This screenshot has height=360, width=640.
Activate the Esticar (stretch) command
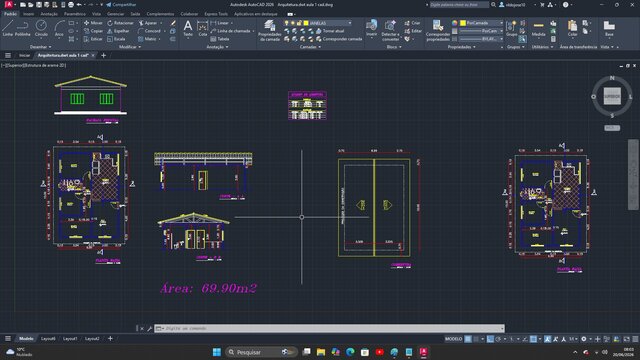click(x=93, y=39)
